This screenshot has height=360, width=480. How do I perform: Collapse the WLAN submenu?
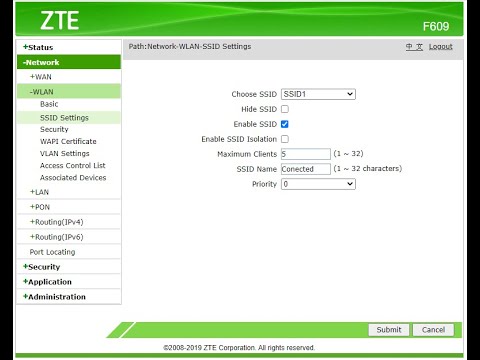(x=41, y=92)
